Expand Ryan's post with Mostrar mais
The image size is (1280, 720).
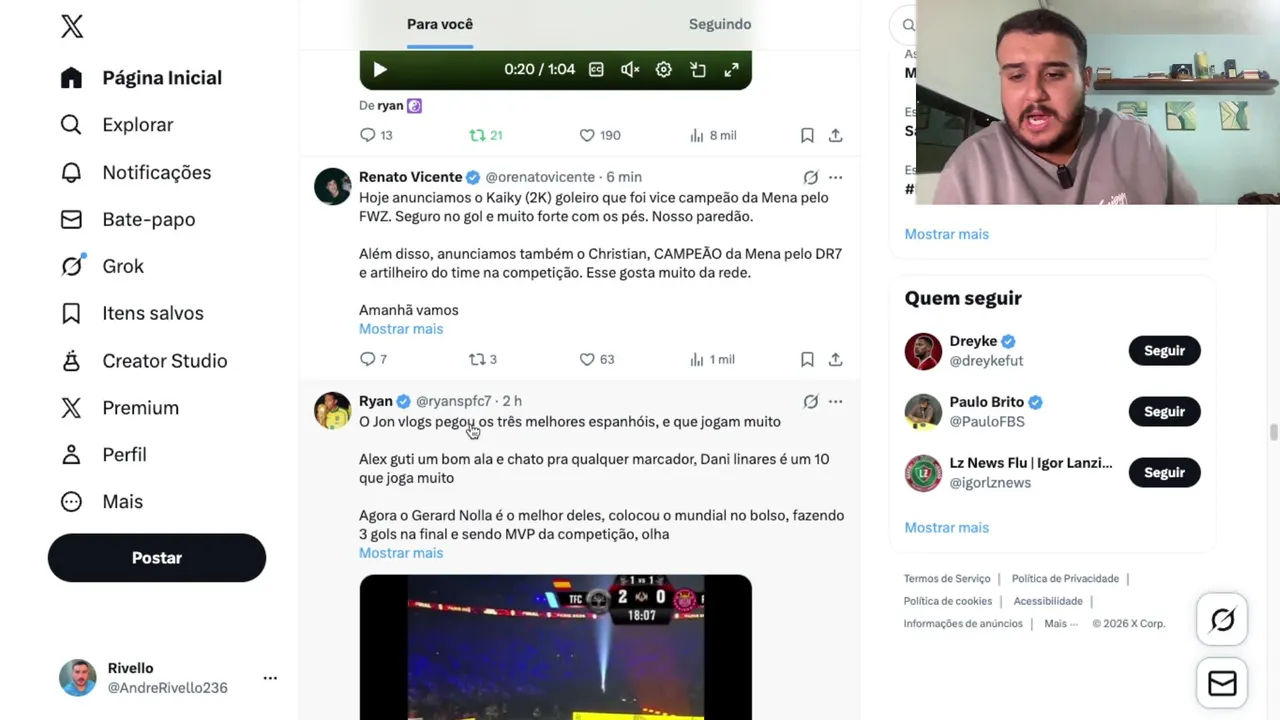click(401, 553)
